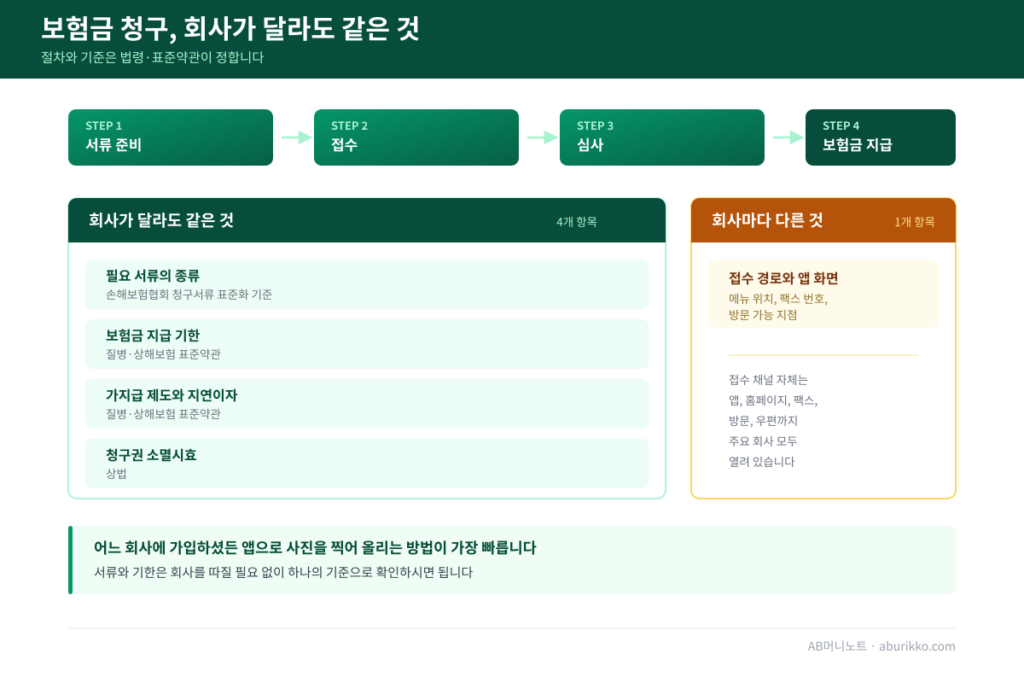Click subtitle 절차와 기준은 법령·표준약관이 정합니다
The width and height of the screenshot is (1024, 683).
(x=152, y=57)
